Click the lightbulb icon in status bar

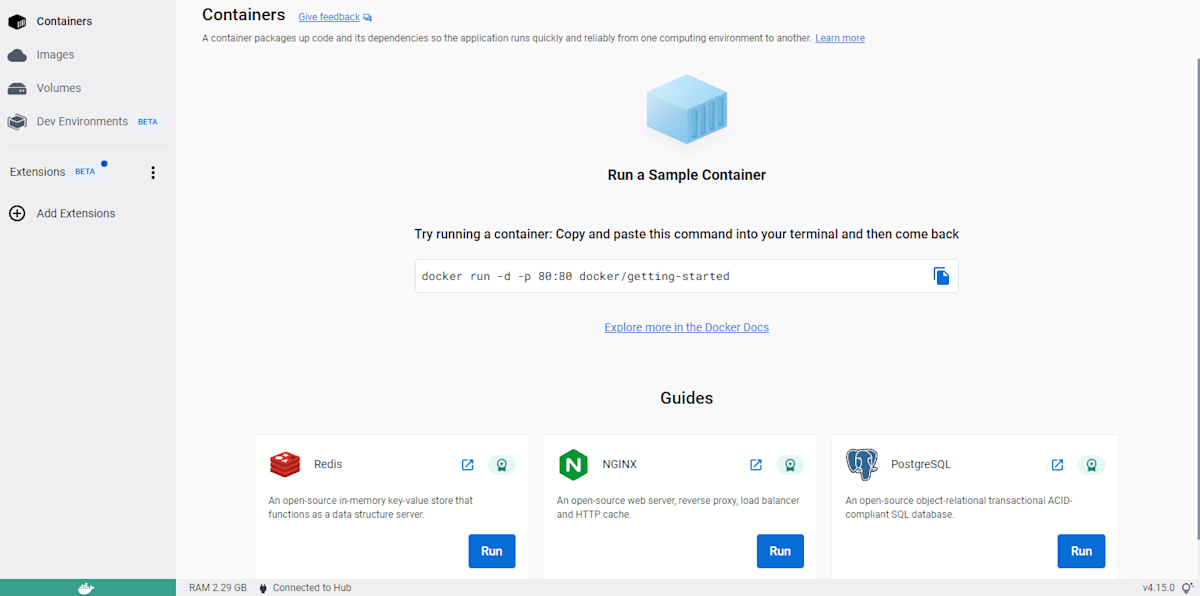1187,588
